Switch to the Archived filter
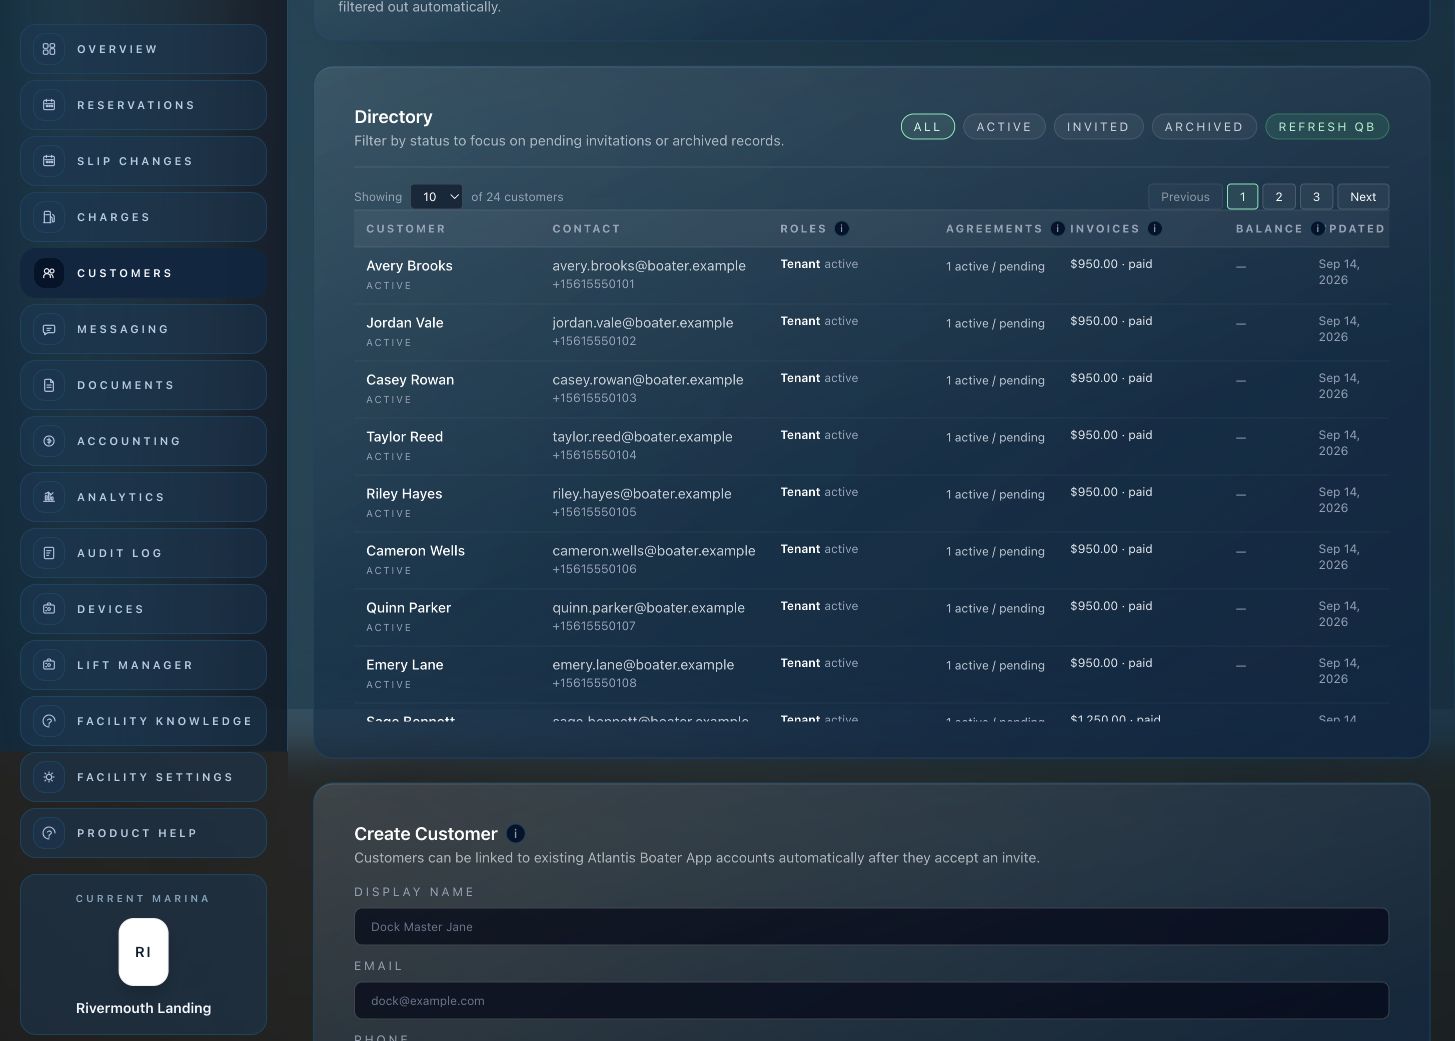The height and width of the screenshot is (1041, 1455). pyautogui.click(x=1204, y=127)
